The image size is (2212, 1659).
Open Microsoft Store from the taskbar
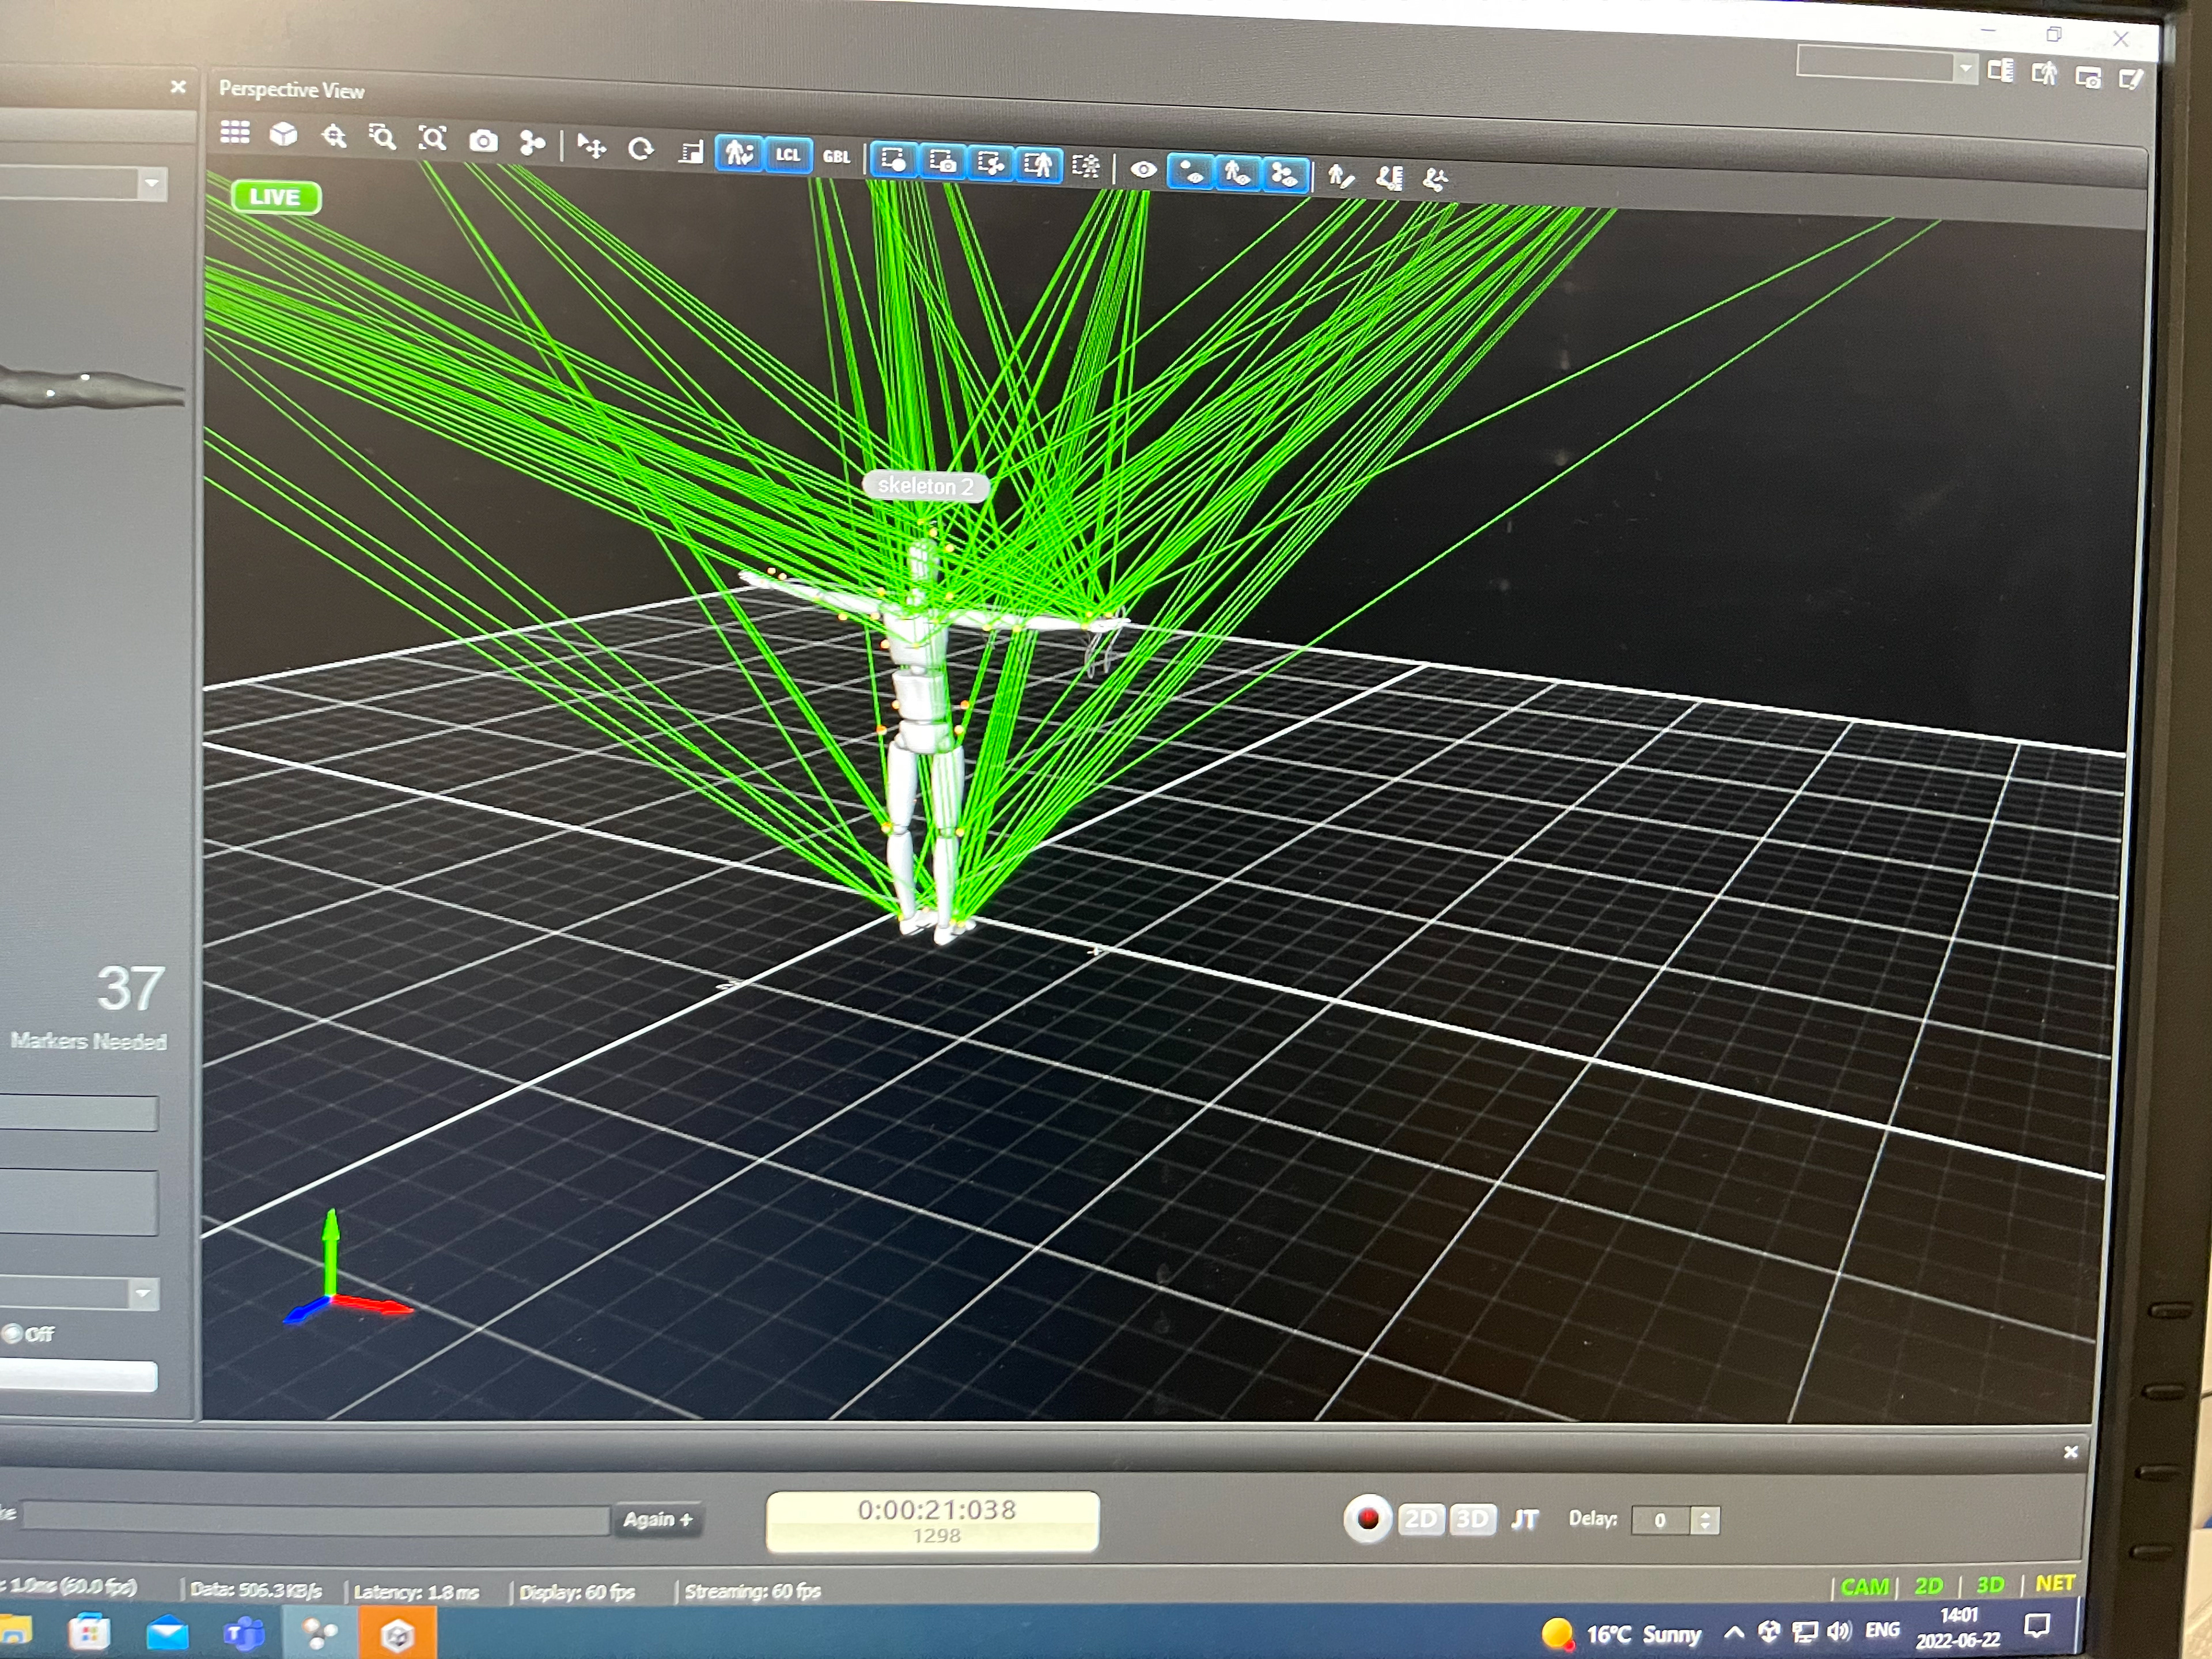[x=89, y=1632]
